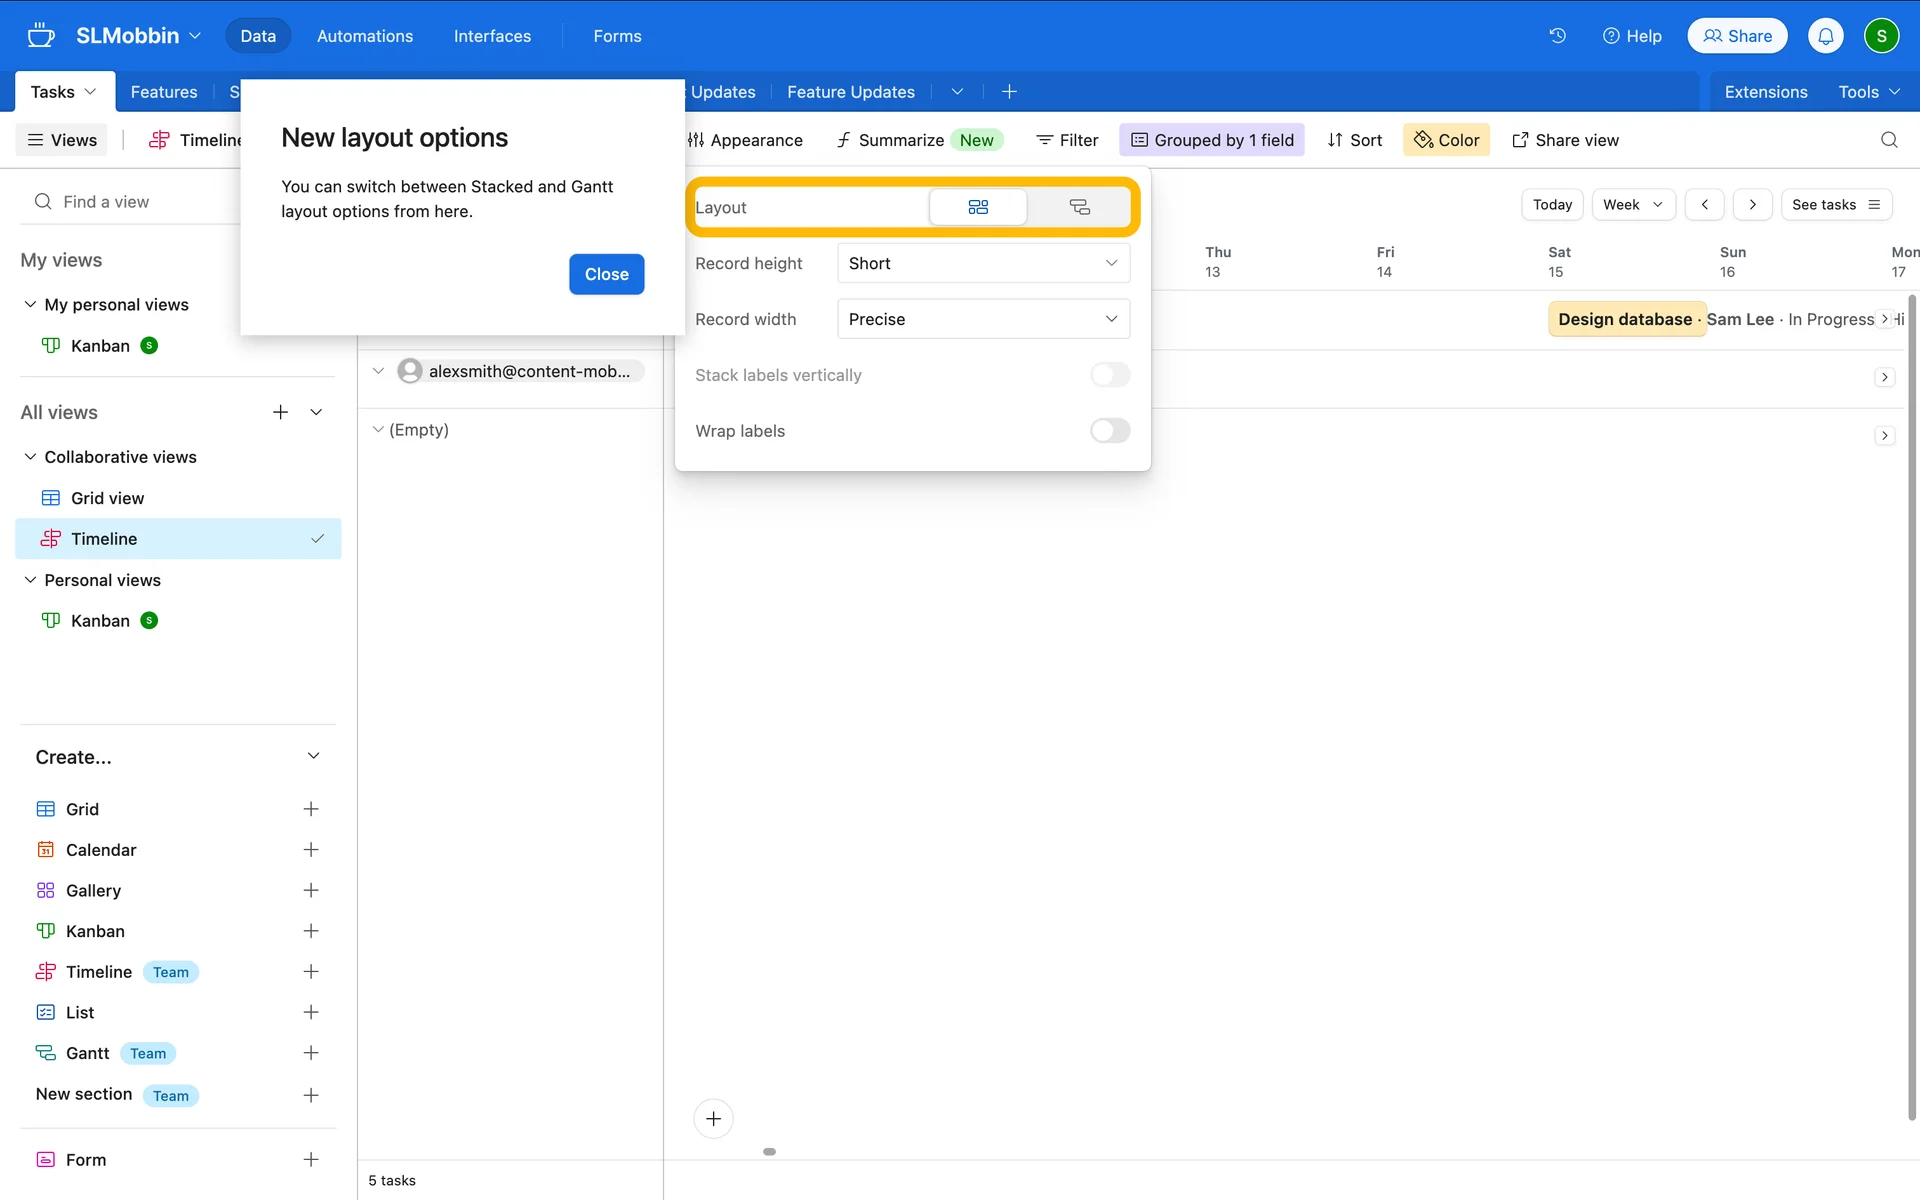Viewport: 1920px width, 1200px height.
Task: Open Week timescale dropdown
Action: (1632, 205)
